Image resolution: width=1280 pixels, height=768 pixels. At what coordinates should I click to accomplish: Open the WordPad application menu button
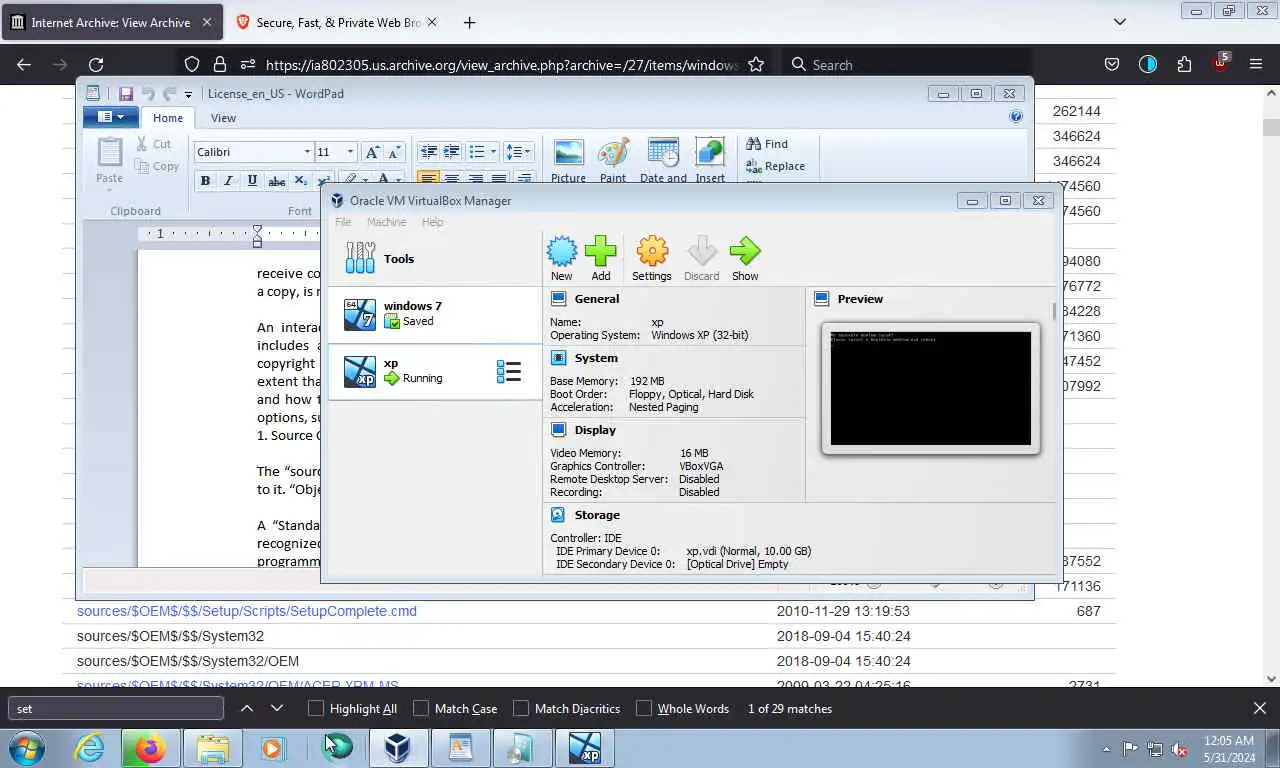pos(111,117)
